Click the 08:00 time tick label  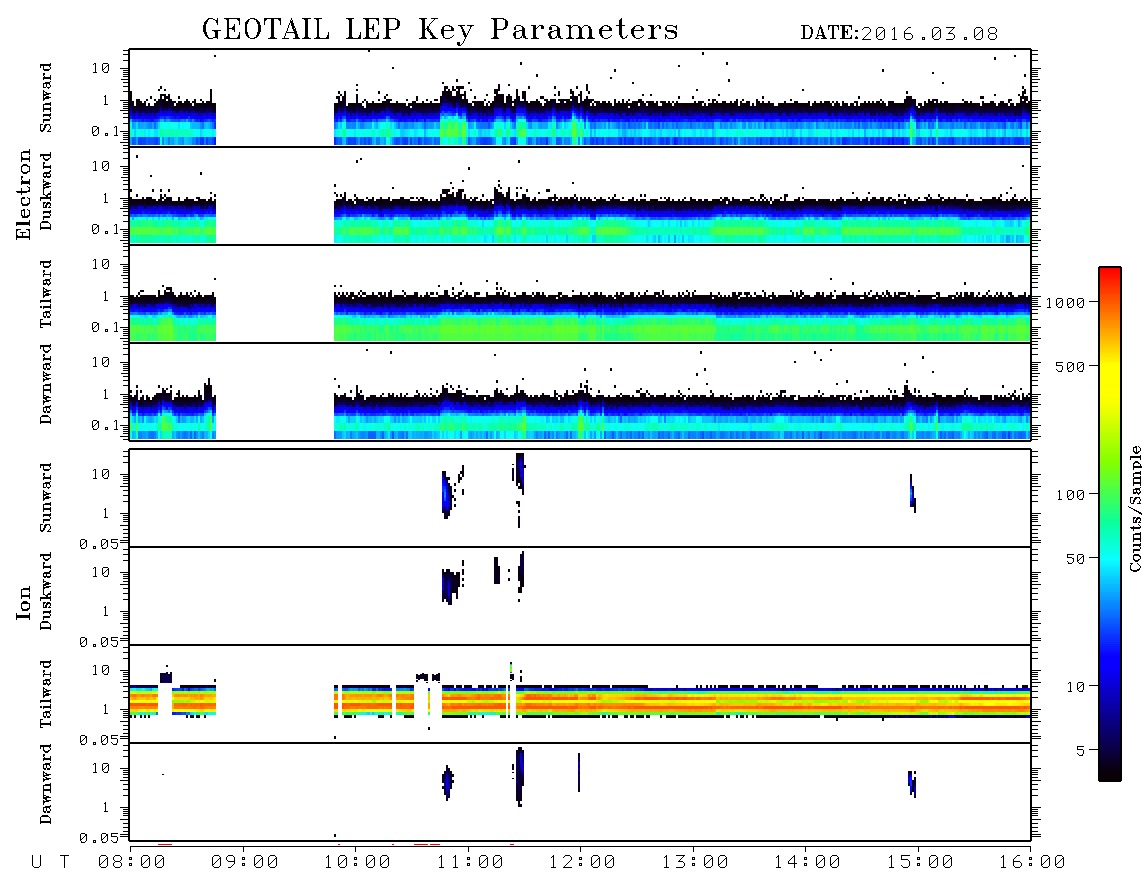point(132,862)
